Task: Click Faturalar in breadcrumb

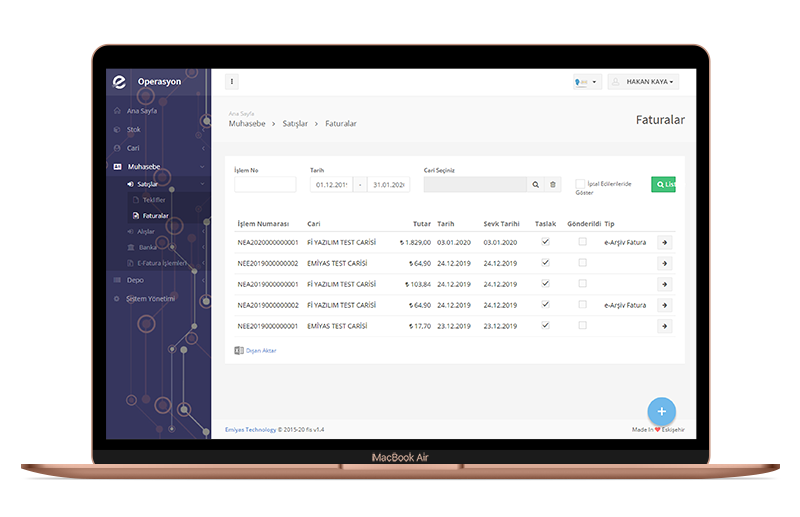Action: pyautogui.click(x=341, y=124)
